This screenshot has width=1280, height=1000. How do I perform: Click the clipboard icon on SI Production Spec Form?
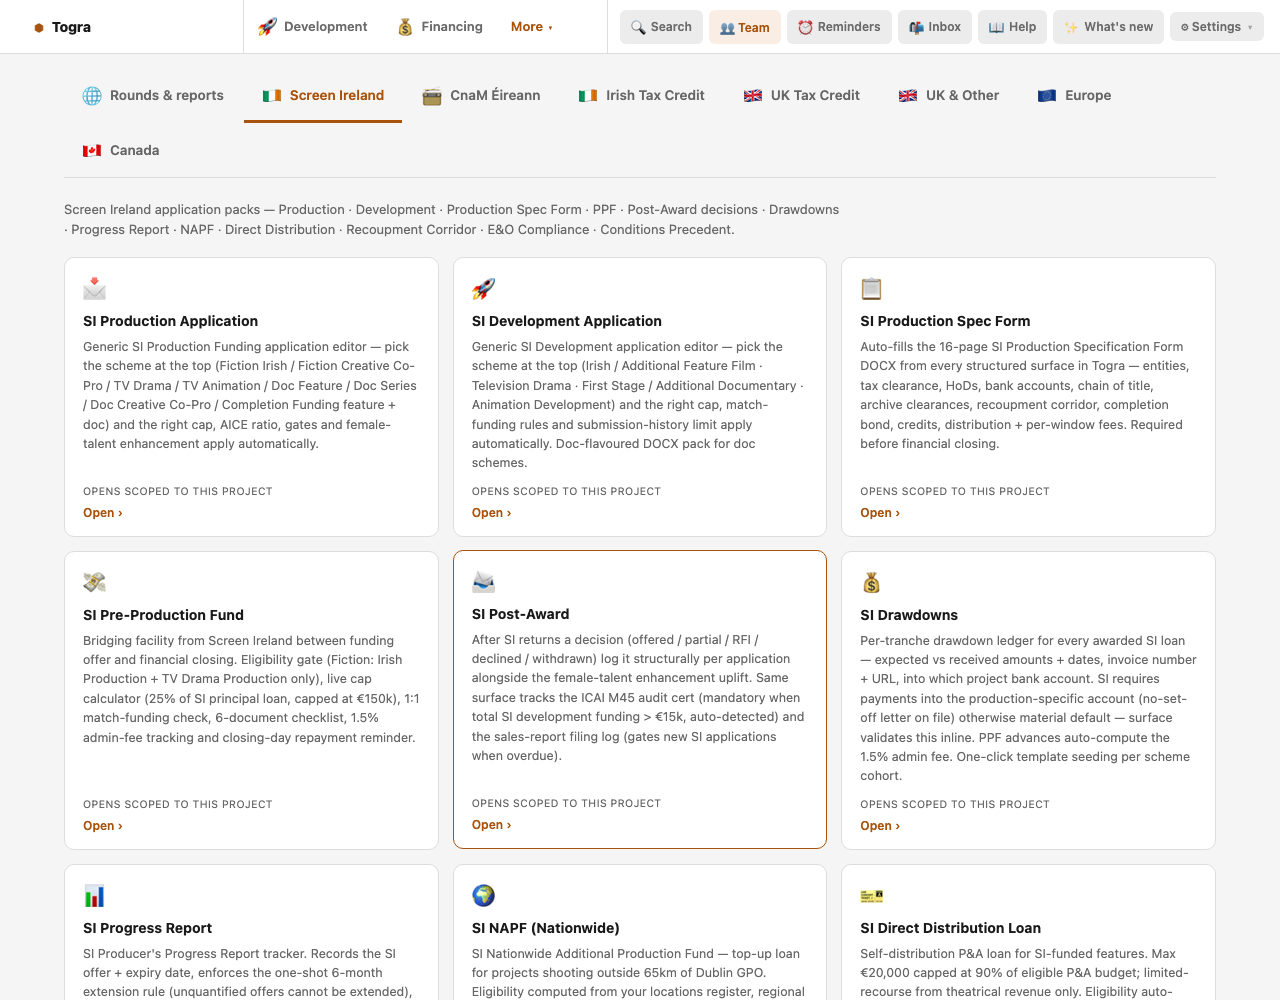click(872, 289)
